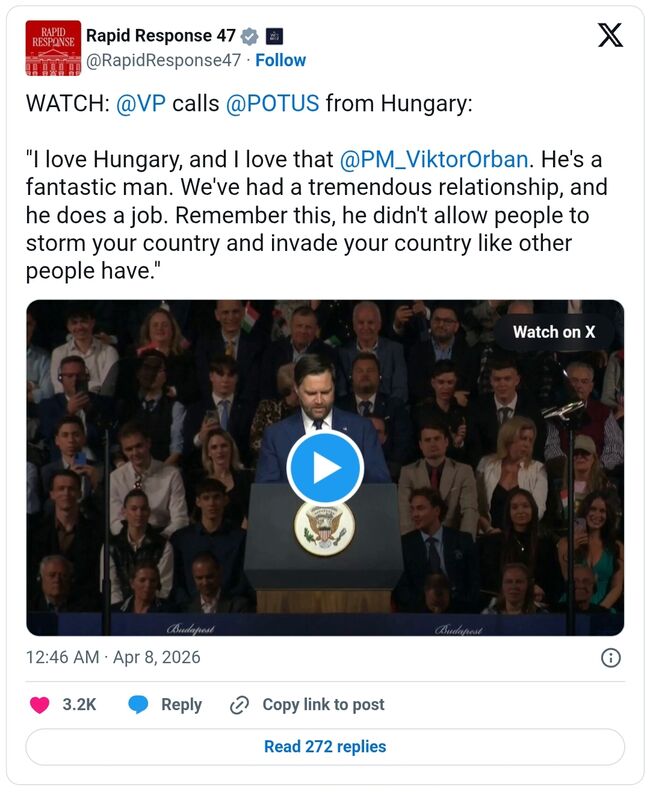The image size is (650, 792).
Task: Click Read 272 replies
Action: pyautogui.click(x=325, y=747)
